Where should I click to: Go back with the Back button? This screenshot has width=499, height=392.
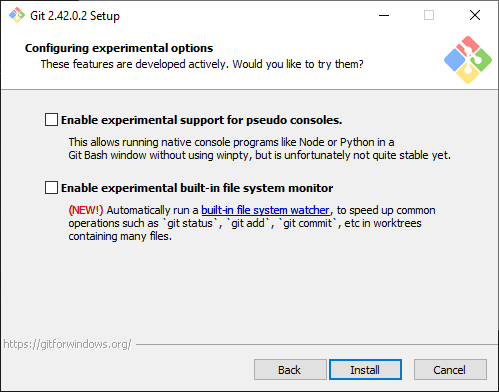pyautogui.click(x=290, y=370)
